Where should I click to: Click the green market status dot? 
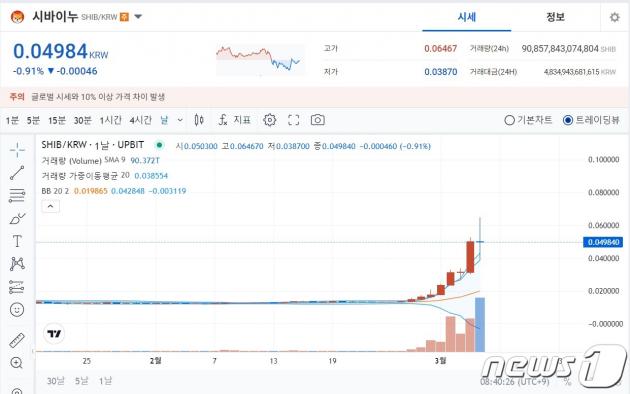pos(160,145)
